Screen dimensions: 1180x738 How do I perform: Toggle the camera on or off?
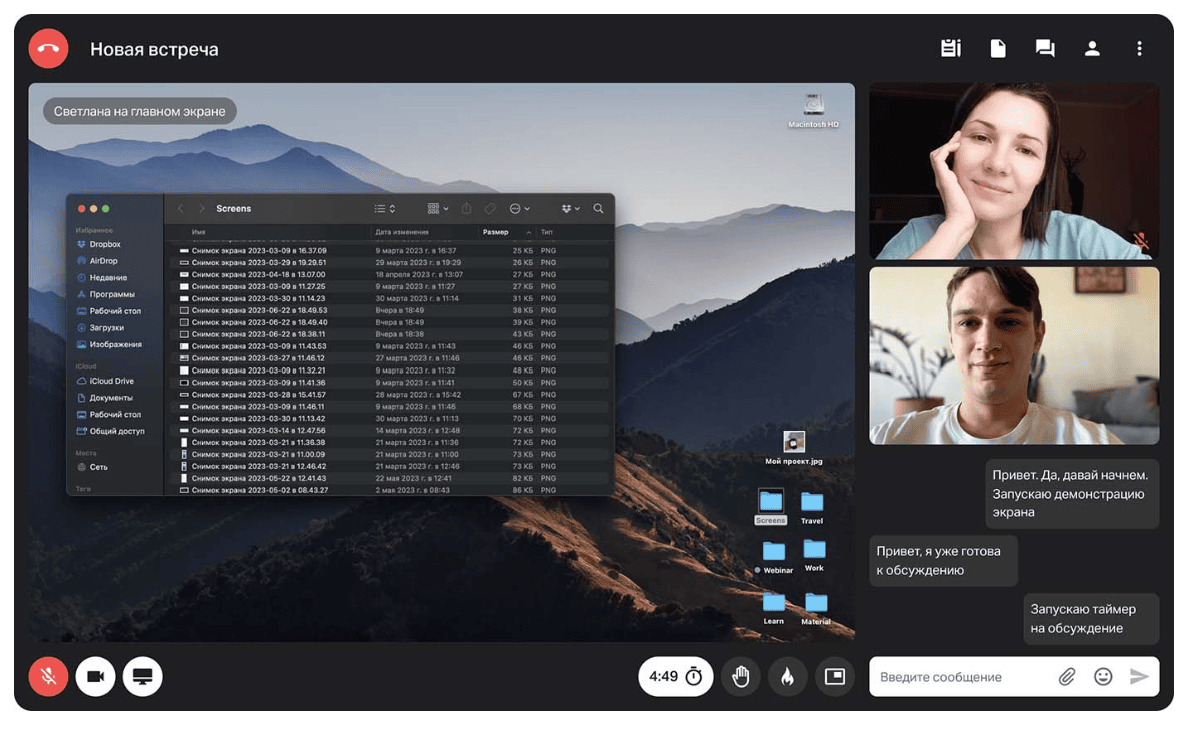(95, 677)
